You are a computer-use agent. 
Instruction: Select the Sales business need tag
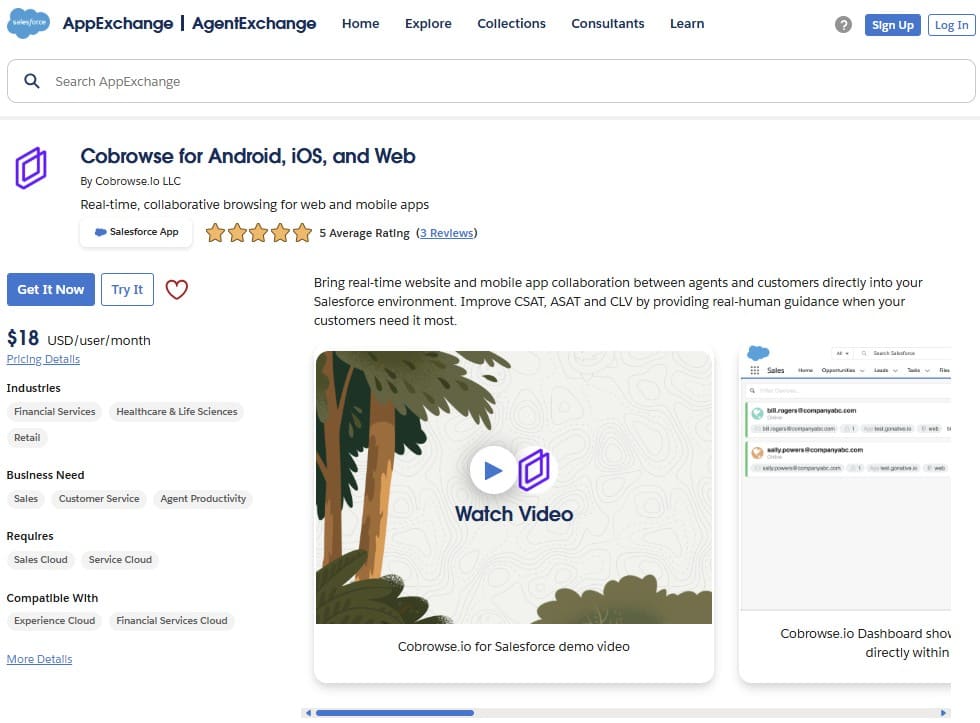(x=26, y=499)
